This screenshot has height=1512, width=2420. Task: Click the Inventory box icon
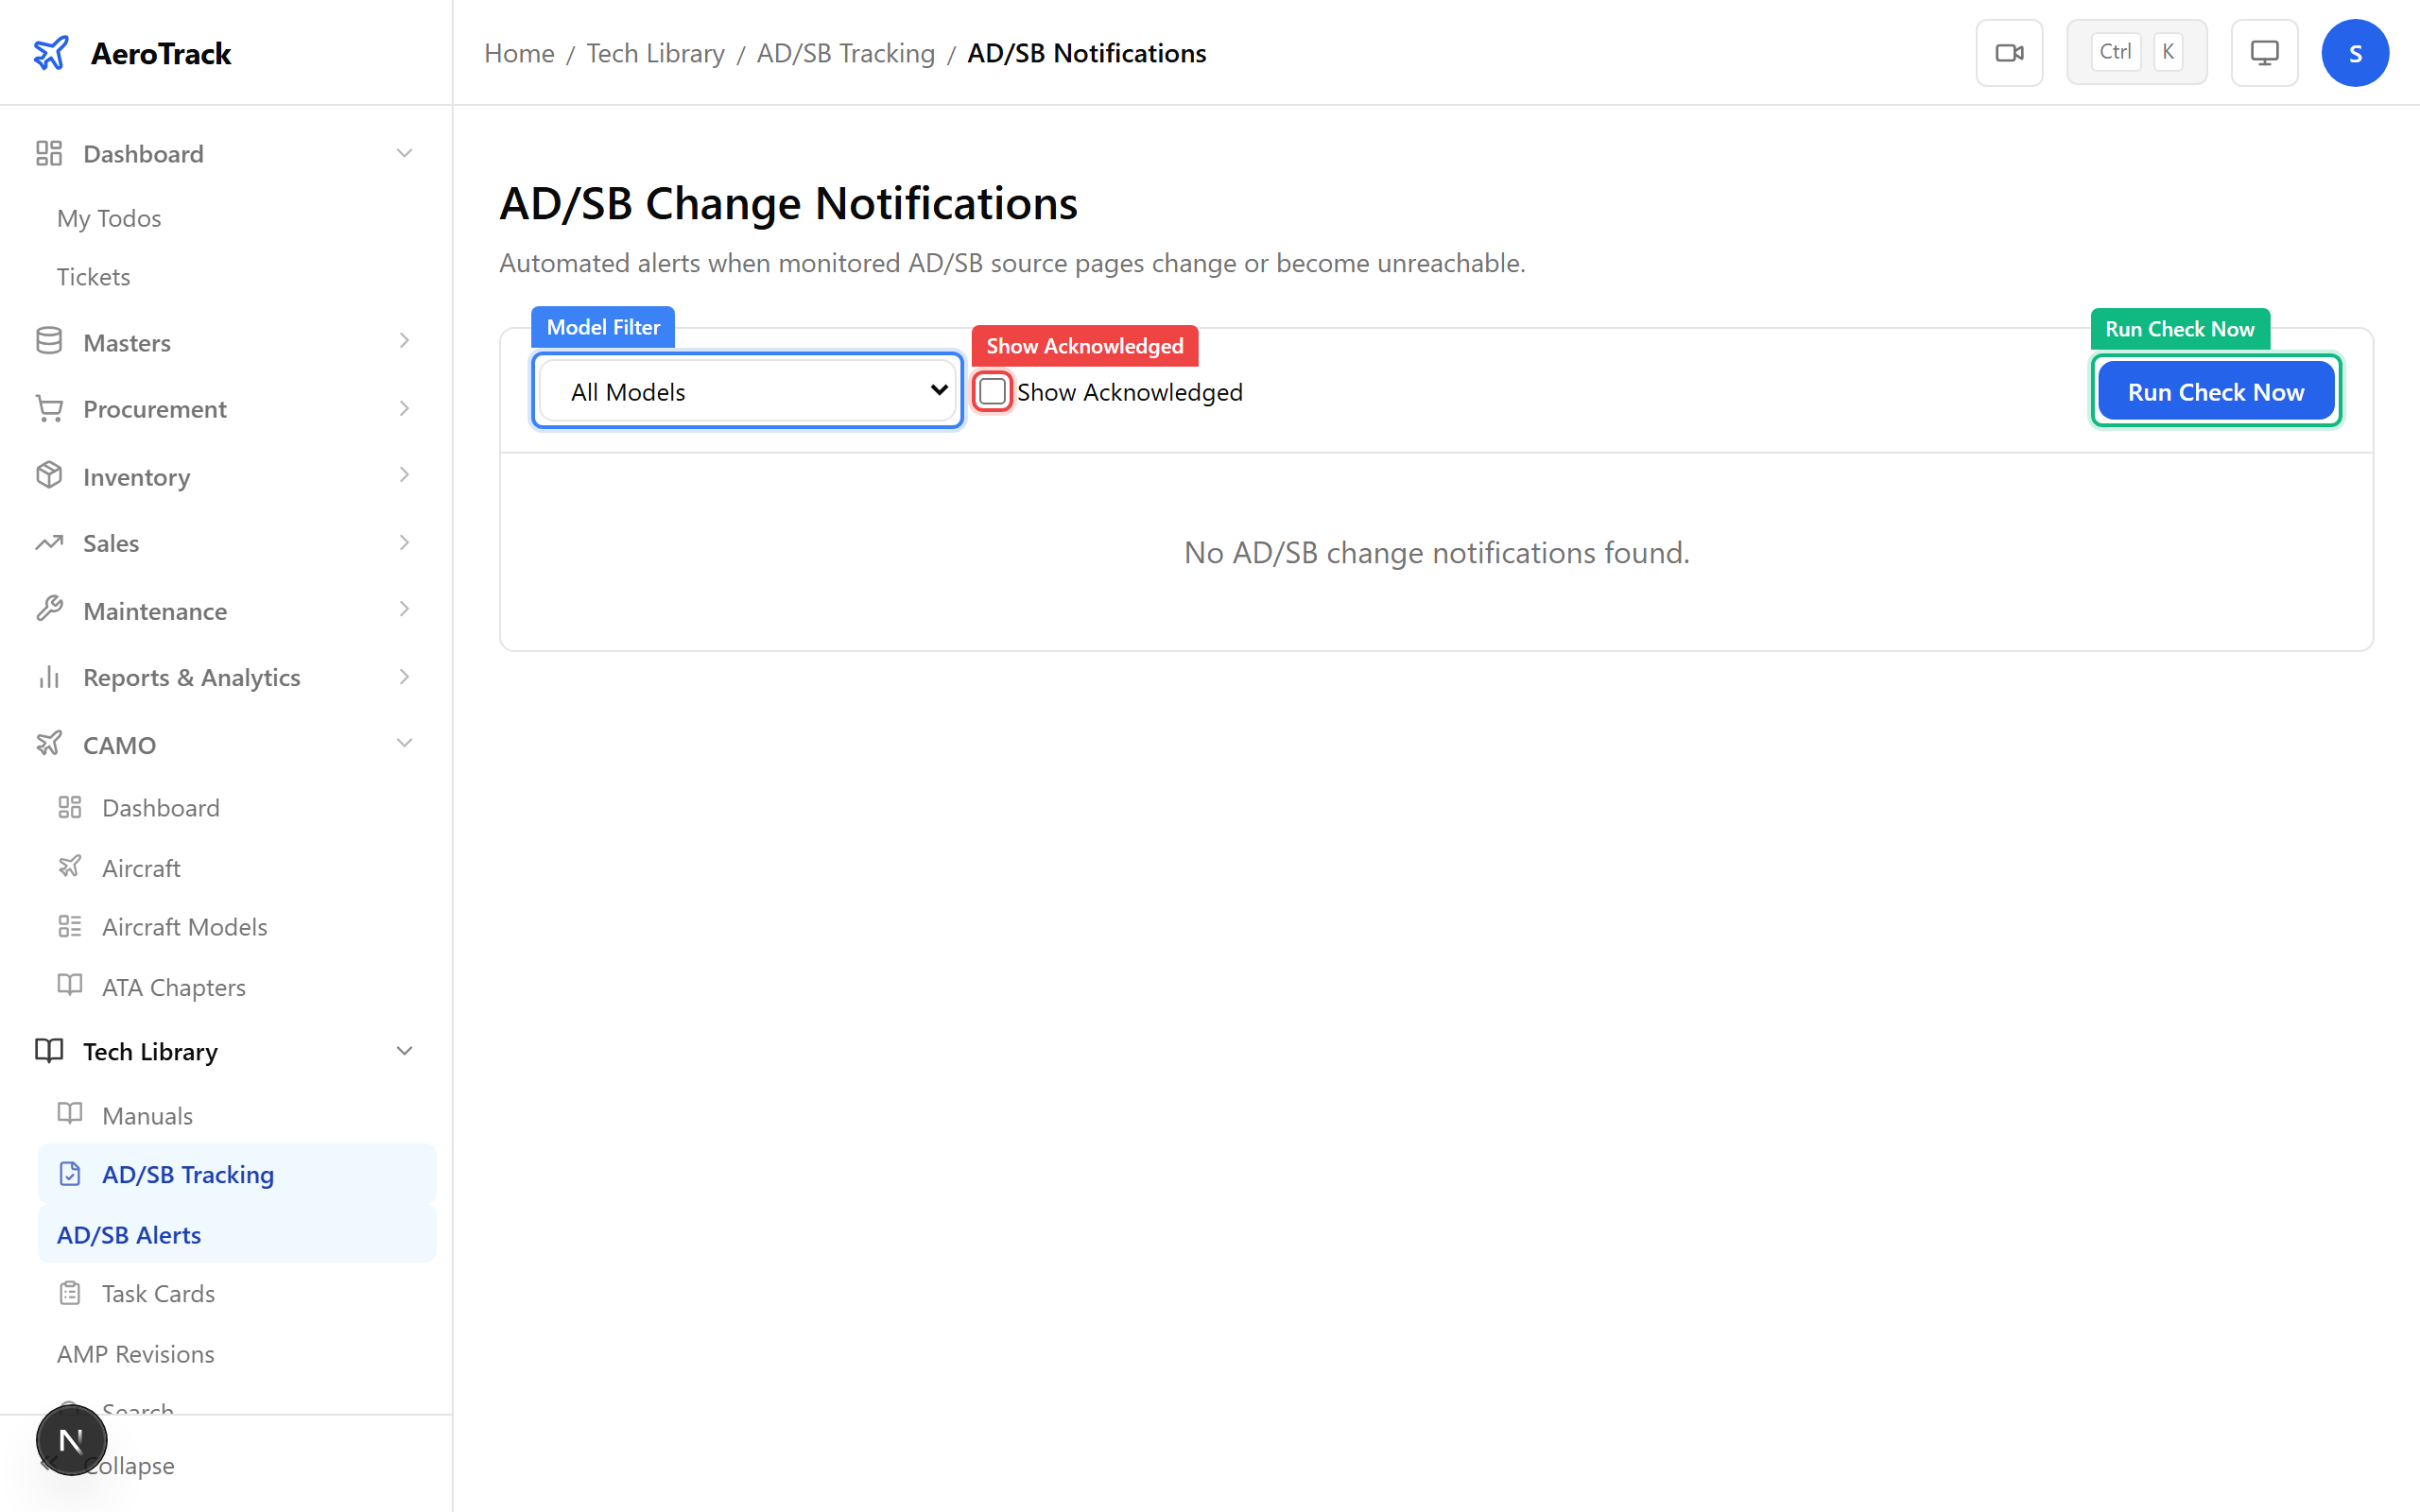(x=49, y=476)
